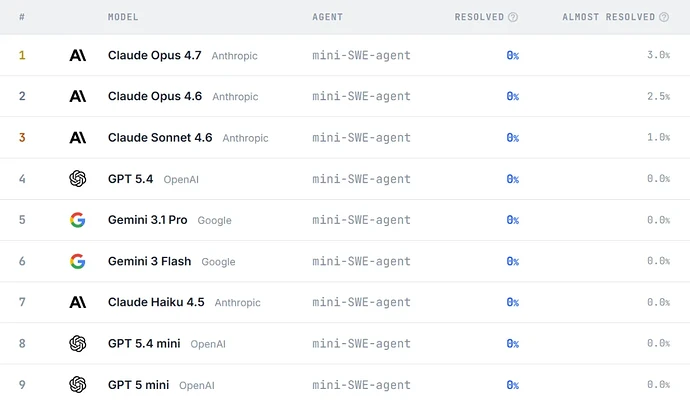Select the GPT 5.4 mini model name
690x403 pixels.
tap(144, 344)
